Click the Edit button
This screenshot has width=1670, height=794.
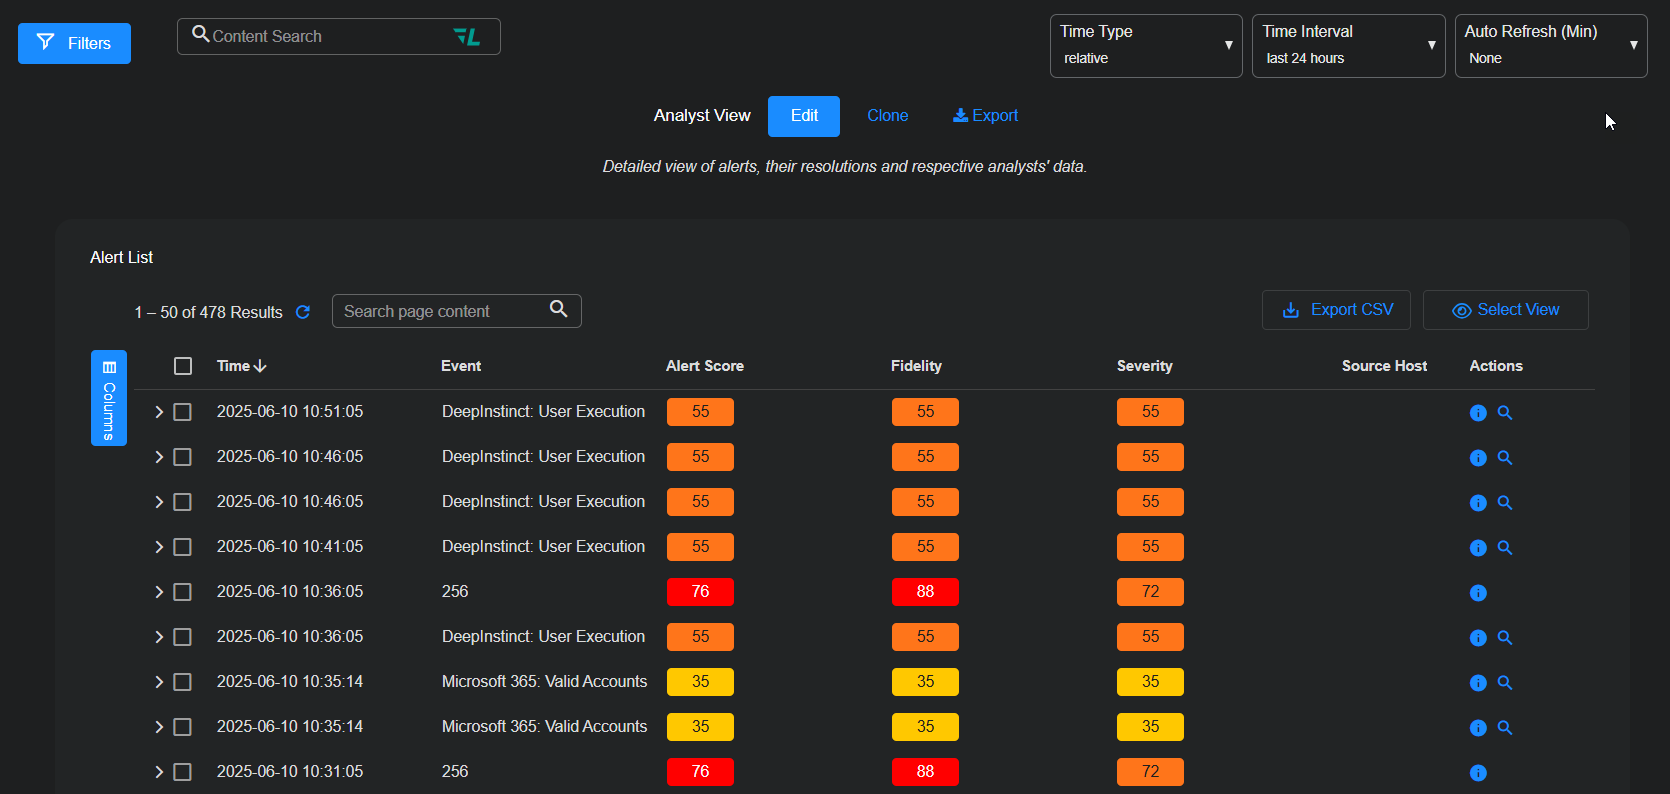point(804,116)
